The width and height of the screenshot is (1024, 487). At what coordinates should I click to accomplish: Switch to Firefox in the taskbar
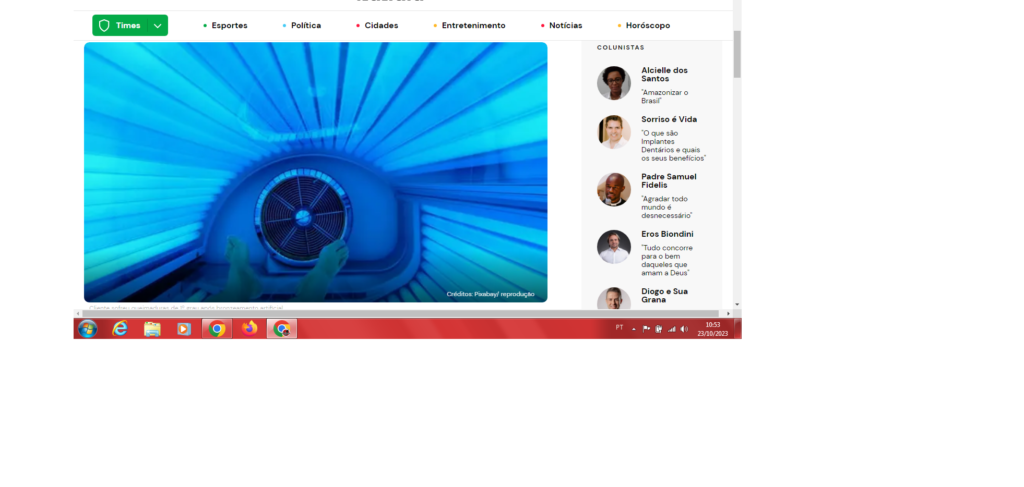pos(249,328)
